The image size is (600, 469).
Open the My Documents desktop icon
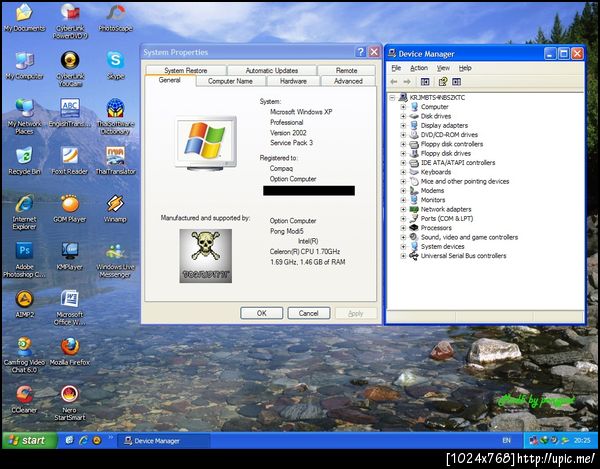[x=24, y=17]
